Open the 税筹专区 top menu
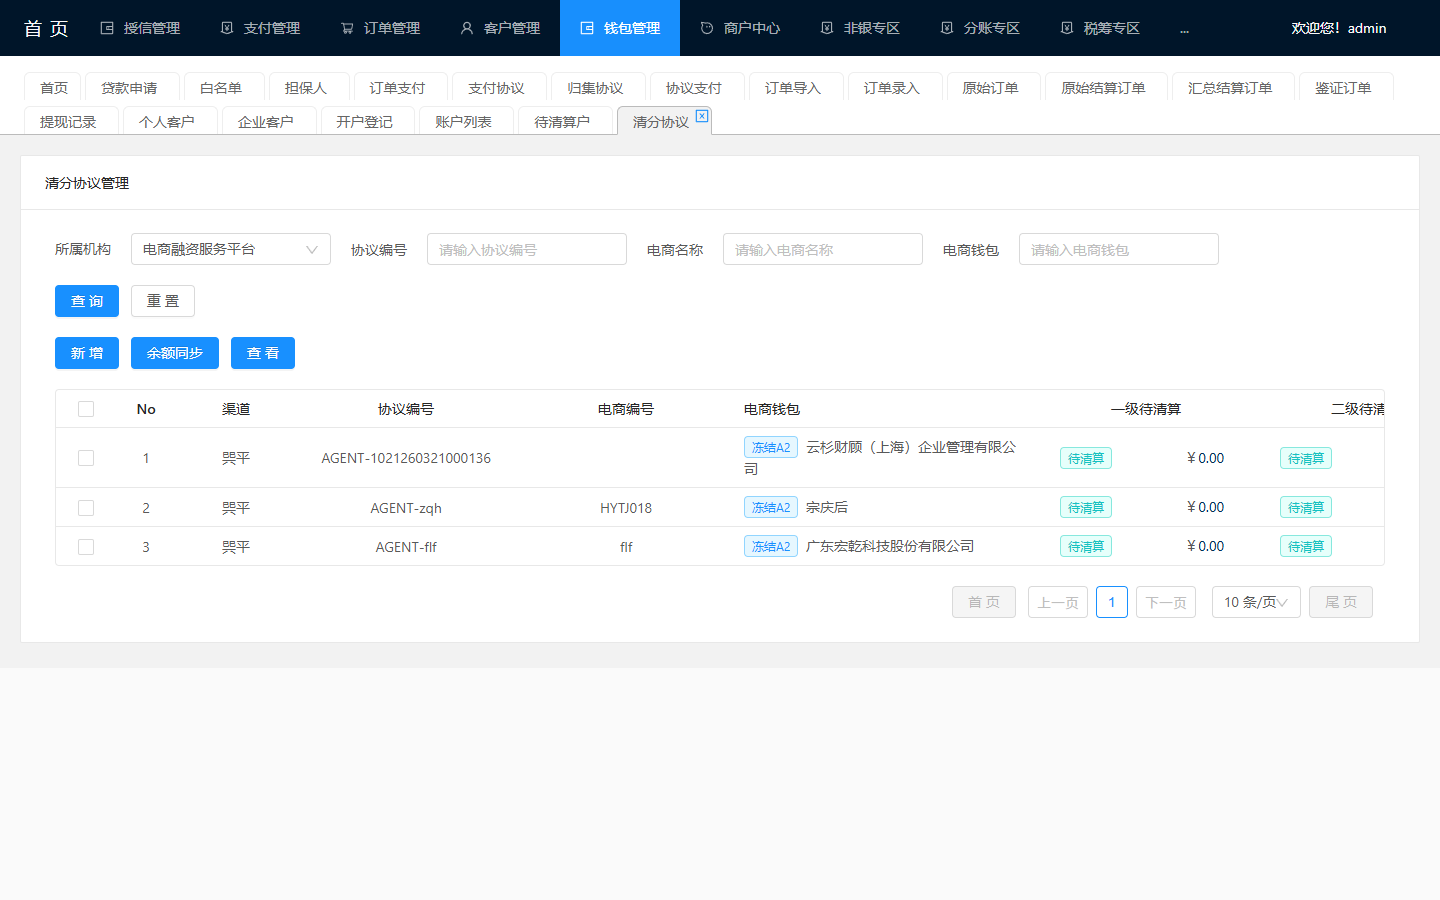 coord(1100,28)
